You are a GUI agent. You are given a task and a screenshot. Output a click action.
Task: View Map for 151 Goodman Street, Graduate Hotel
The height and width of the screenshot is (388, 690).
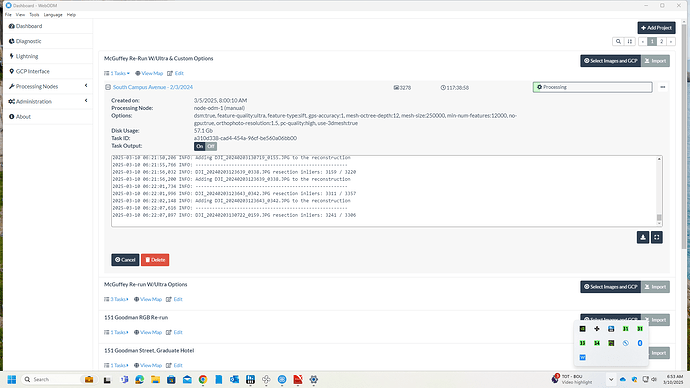(148, 365)
